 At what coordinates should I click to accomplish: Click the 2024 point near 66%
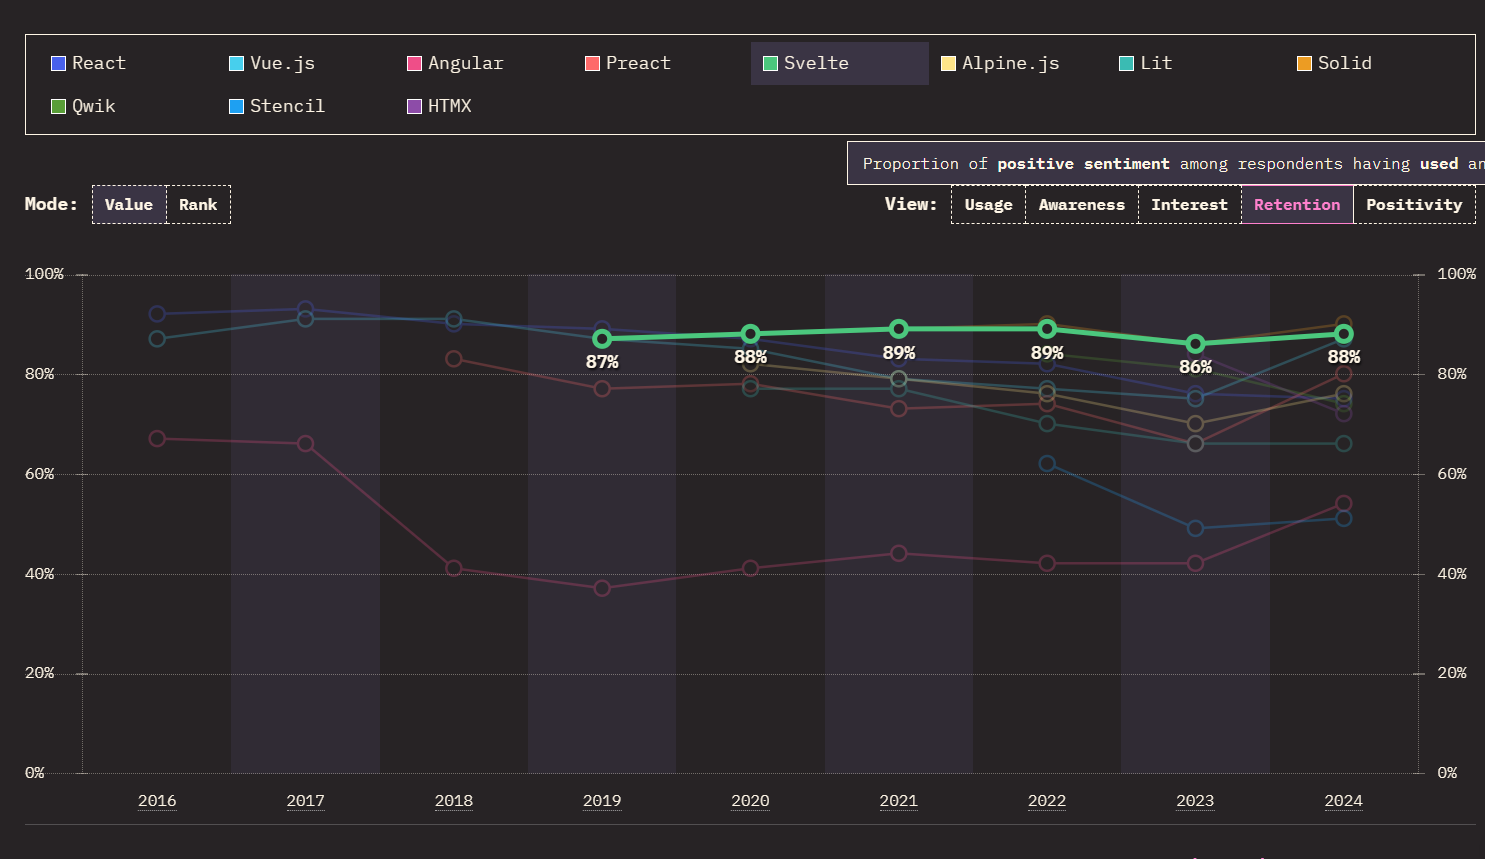click(1344, 444)
